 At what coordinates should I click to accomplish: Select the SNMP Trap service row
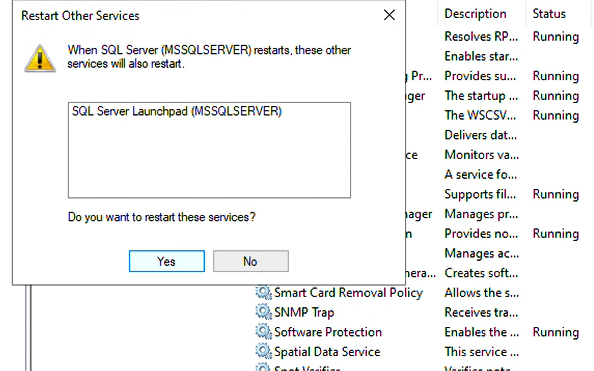click(304, 313)
